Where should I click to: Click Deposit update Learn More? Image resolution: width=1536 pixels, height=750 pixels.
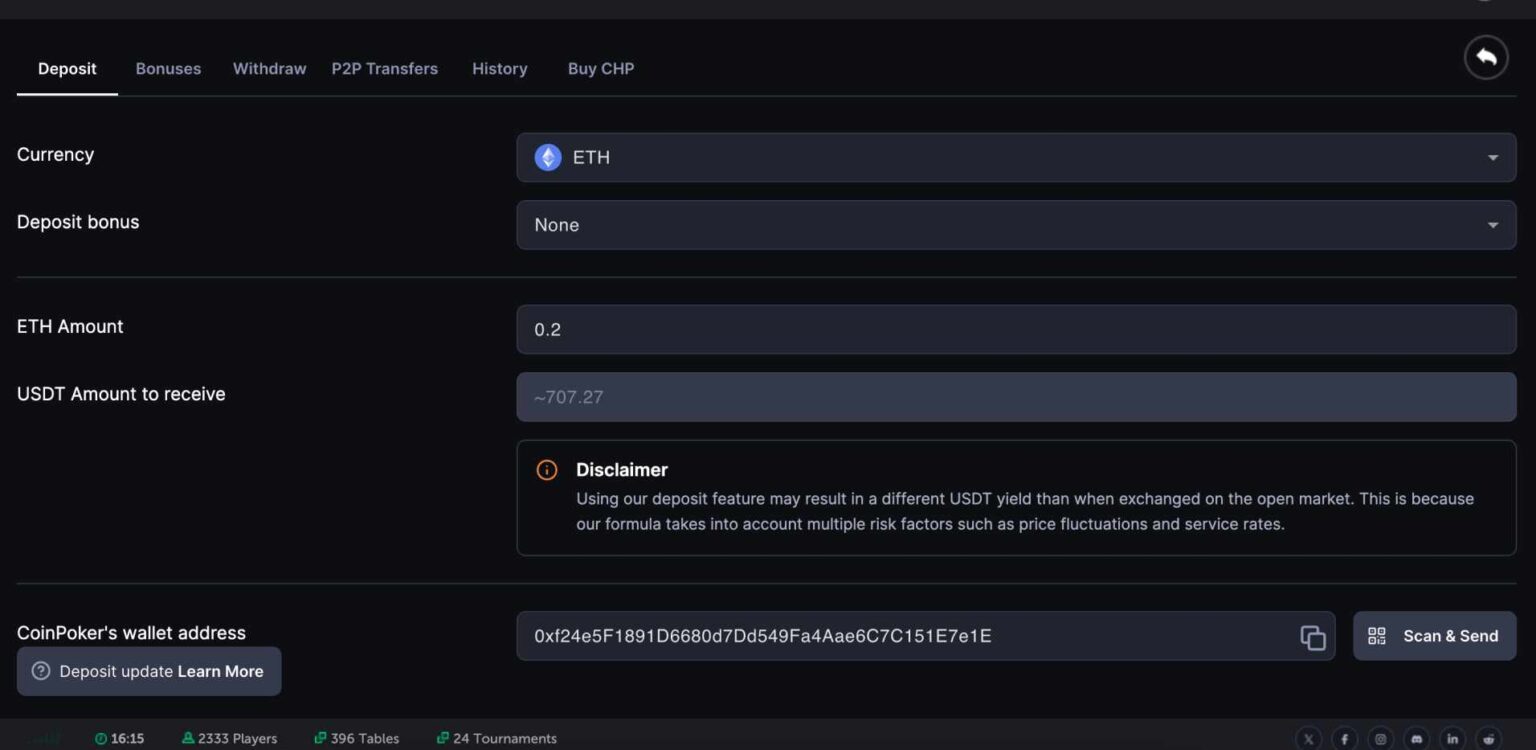[149, 671]
